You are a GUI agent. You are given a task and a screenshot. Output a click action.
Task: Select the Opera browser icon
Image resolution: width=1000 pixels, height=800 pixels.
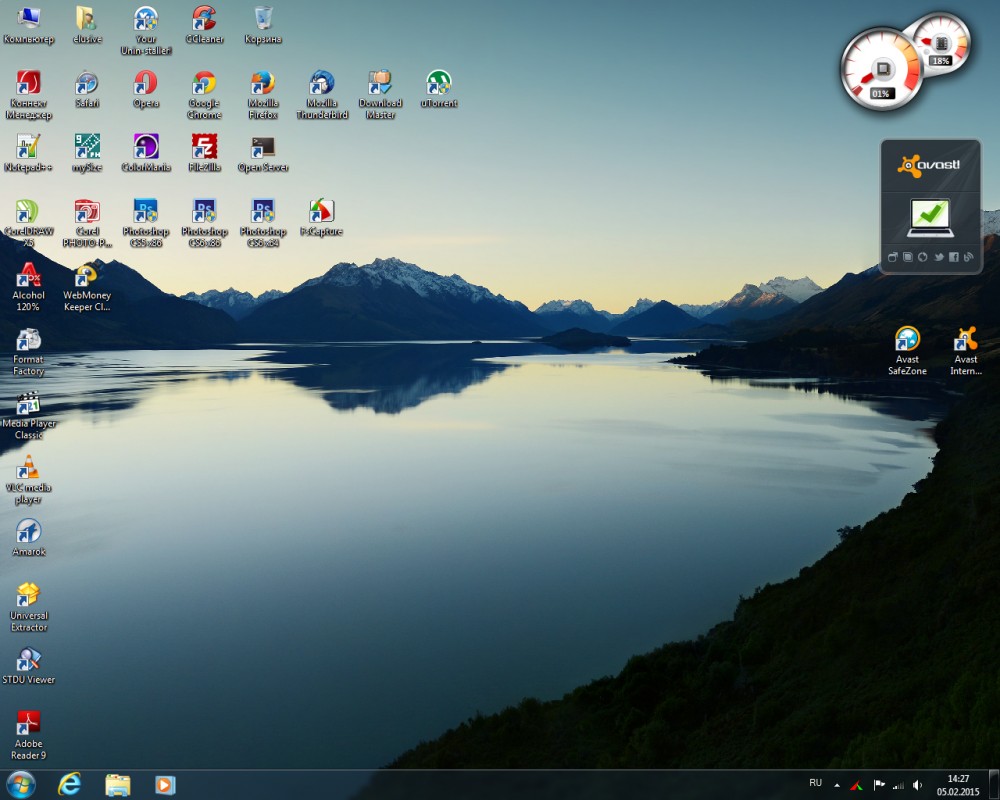[x=146, y=84]
